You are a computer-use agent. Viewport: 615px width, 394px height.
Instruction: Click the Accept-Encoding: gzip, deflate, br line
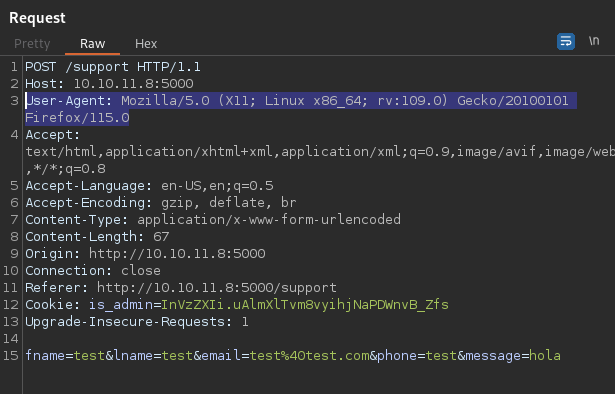(161, 203)
